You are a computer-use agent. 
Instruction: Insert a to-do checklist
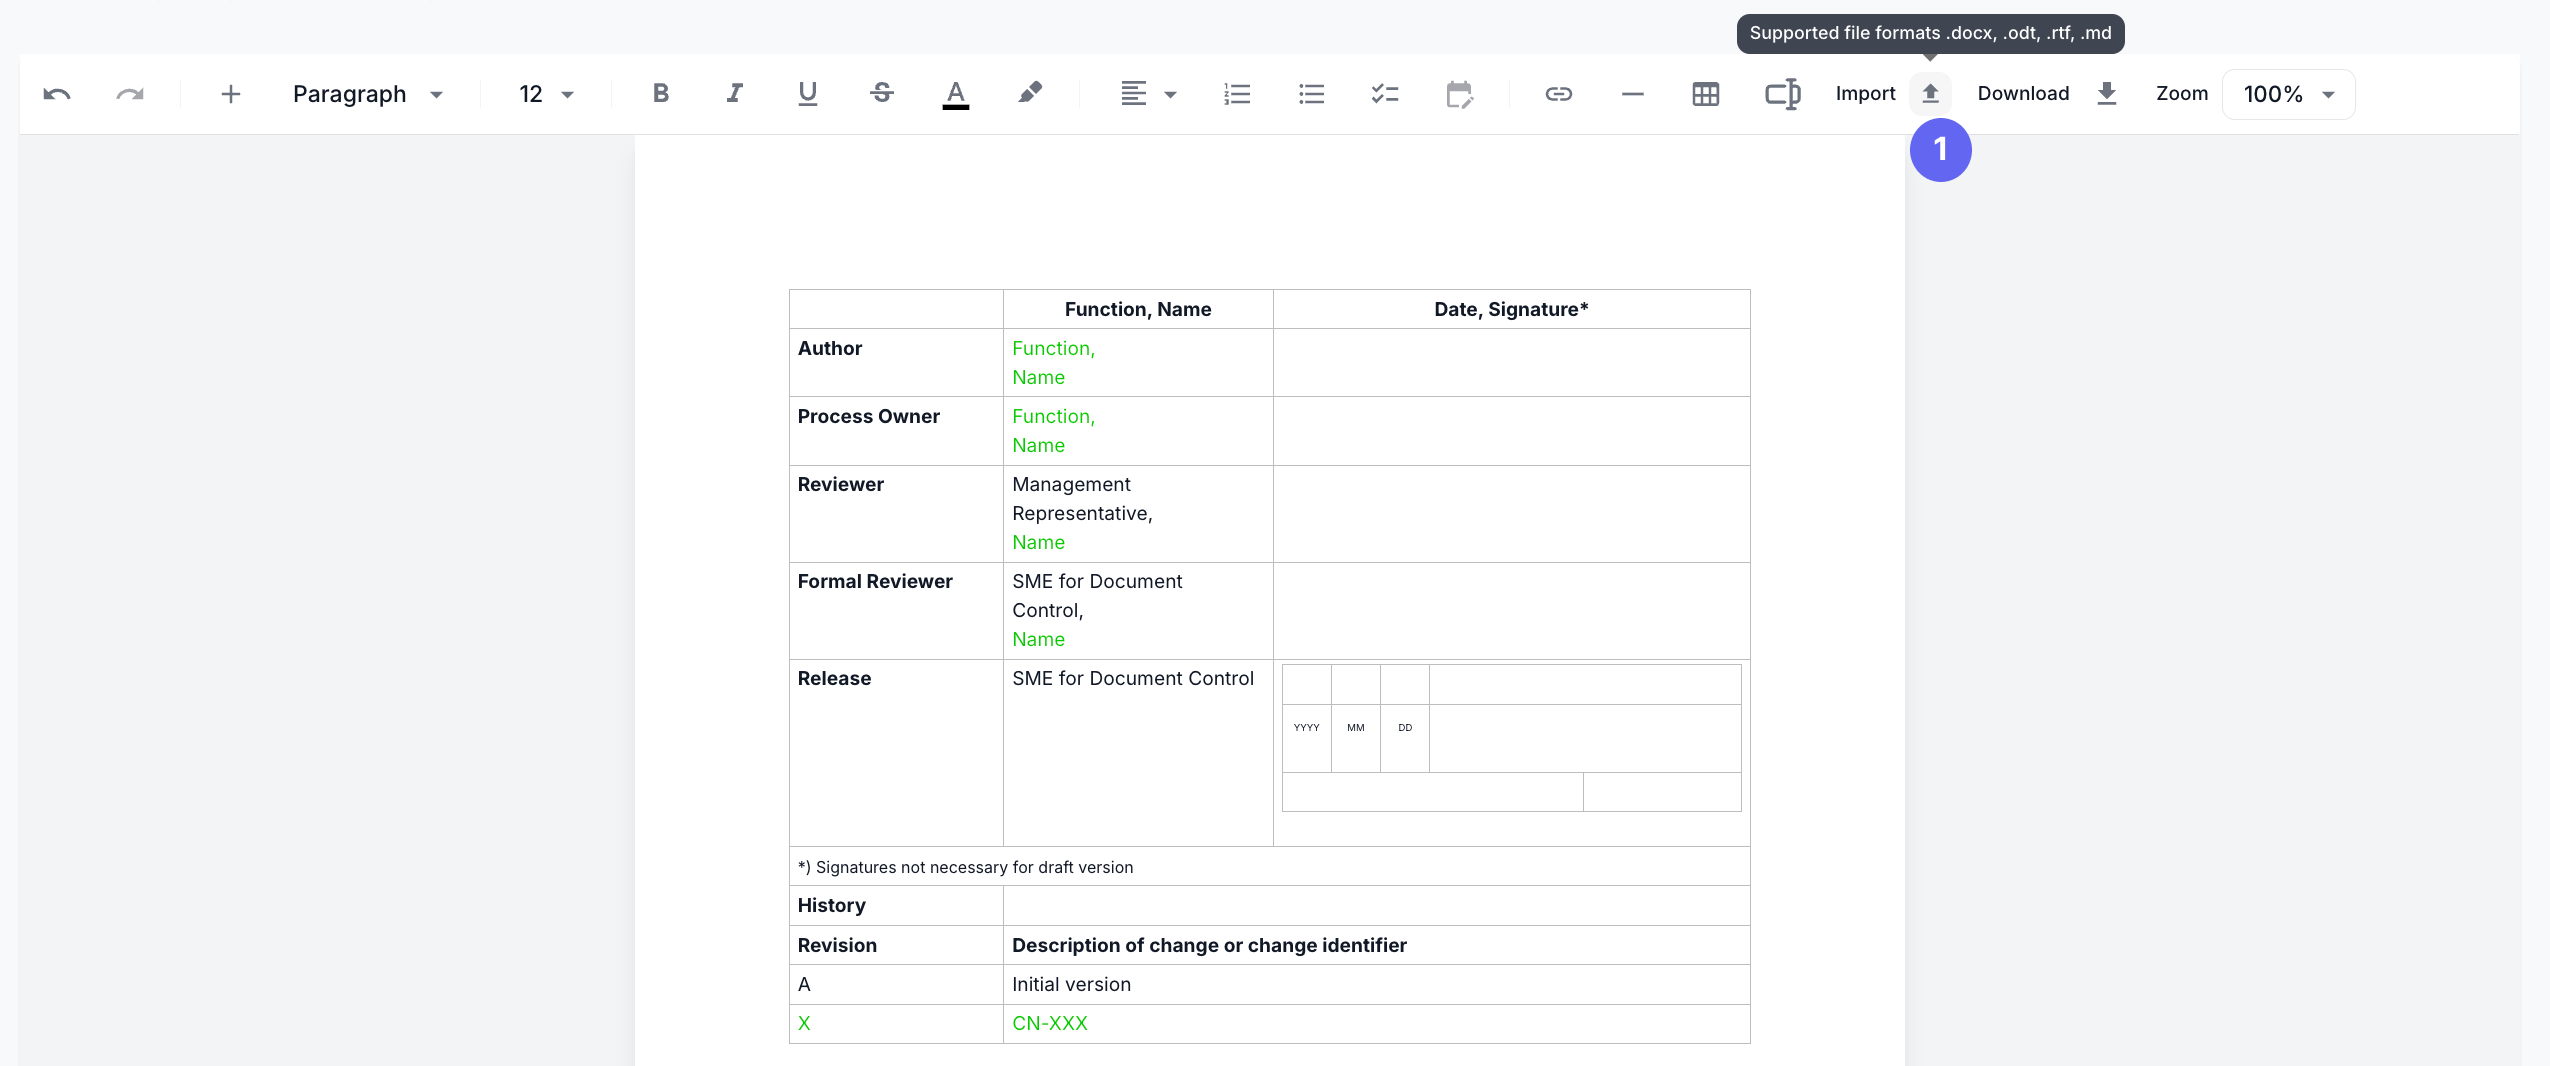(1384, 93)
